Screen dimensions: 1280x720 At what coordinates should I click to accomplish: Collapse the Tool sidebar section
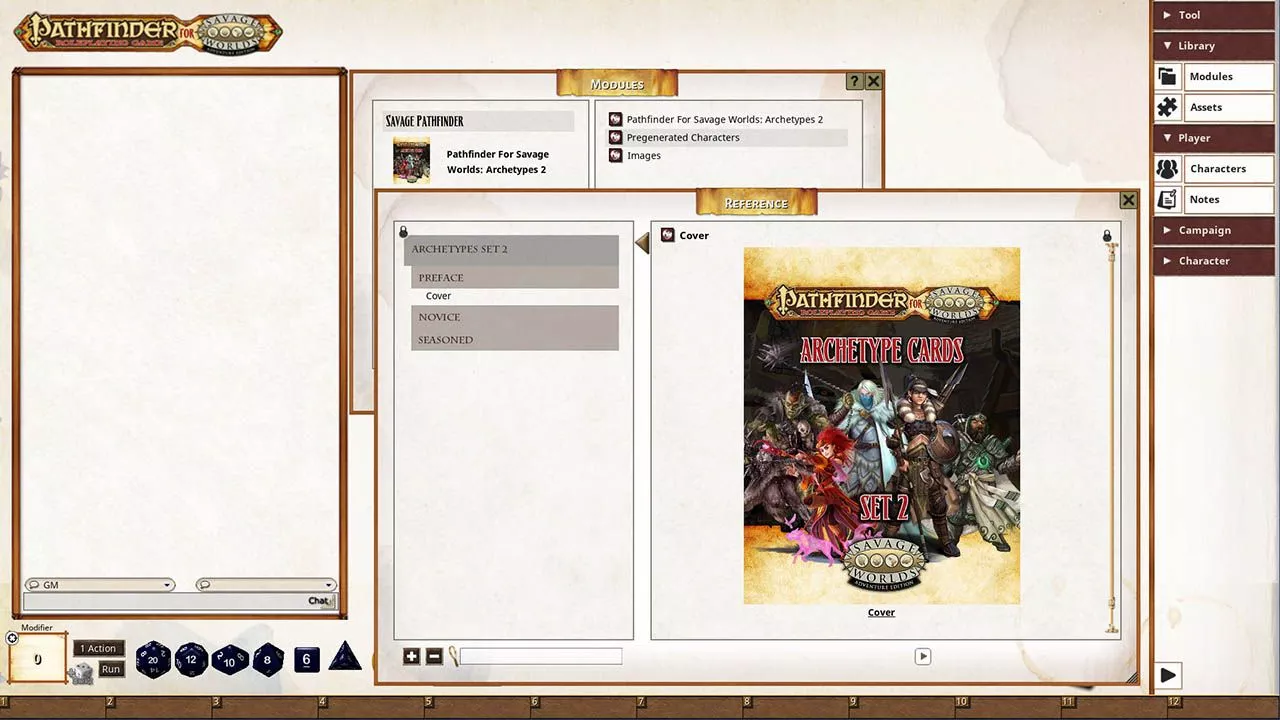tap(1213, 15)
